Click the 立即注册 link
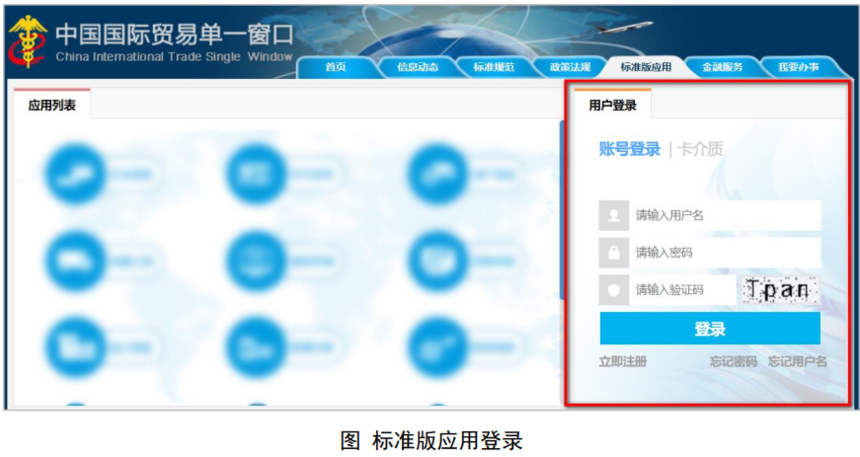Image resolution: width=860 pixels, height=457 pixels. click(622, 361)
